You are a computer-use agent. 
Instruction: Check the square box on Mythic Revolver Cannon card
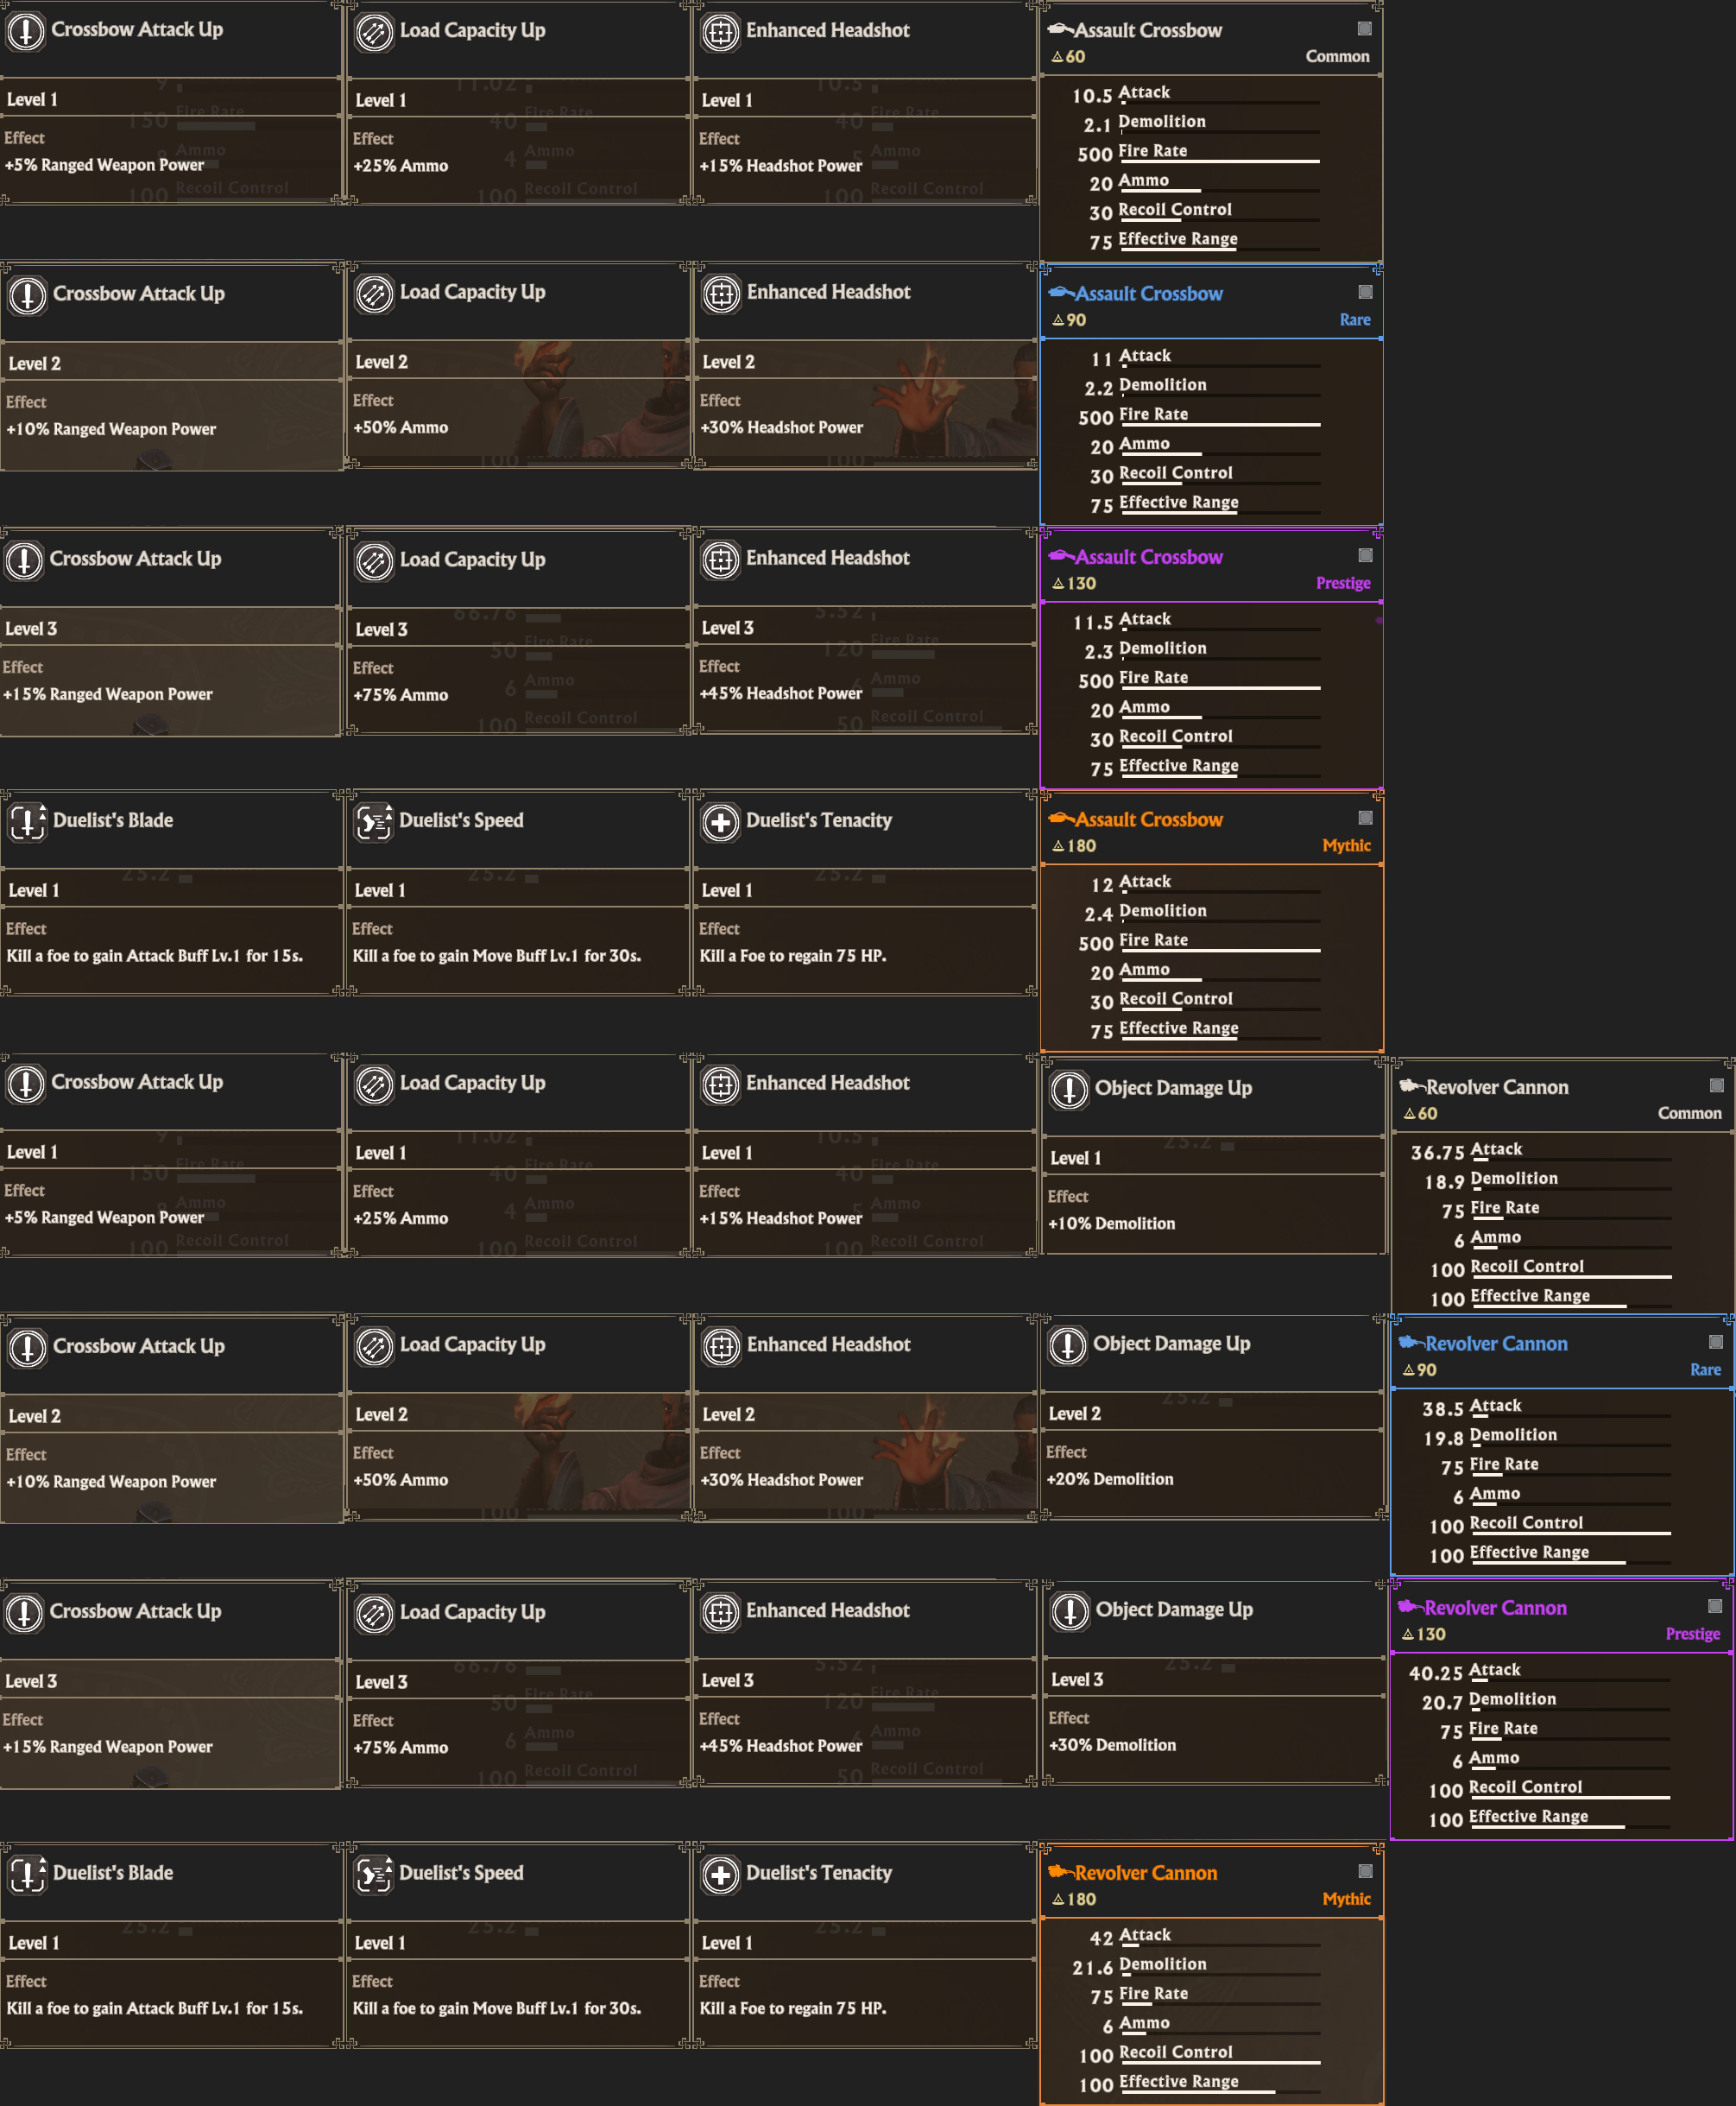[x=1365, y=1871]
